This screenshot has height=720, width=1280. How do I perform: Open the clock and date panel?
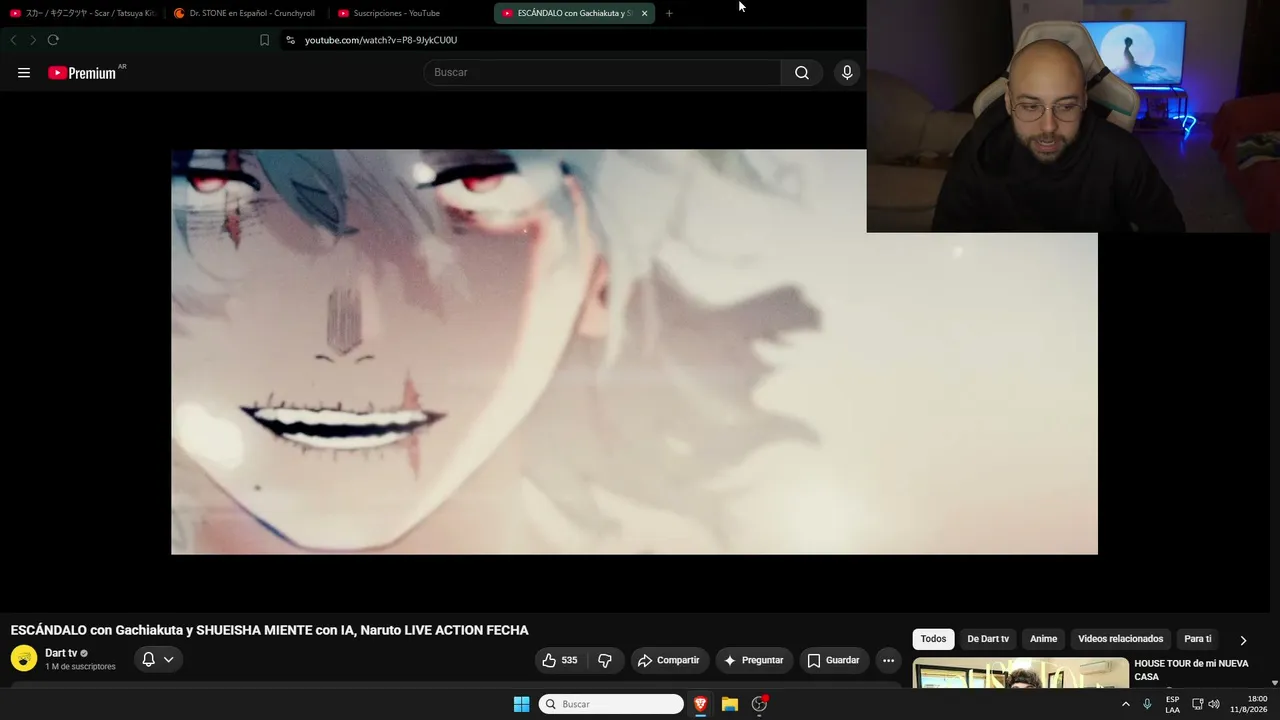click(x=1249, y=704)
